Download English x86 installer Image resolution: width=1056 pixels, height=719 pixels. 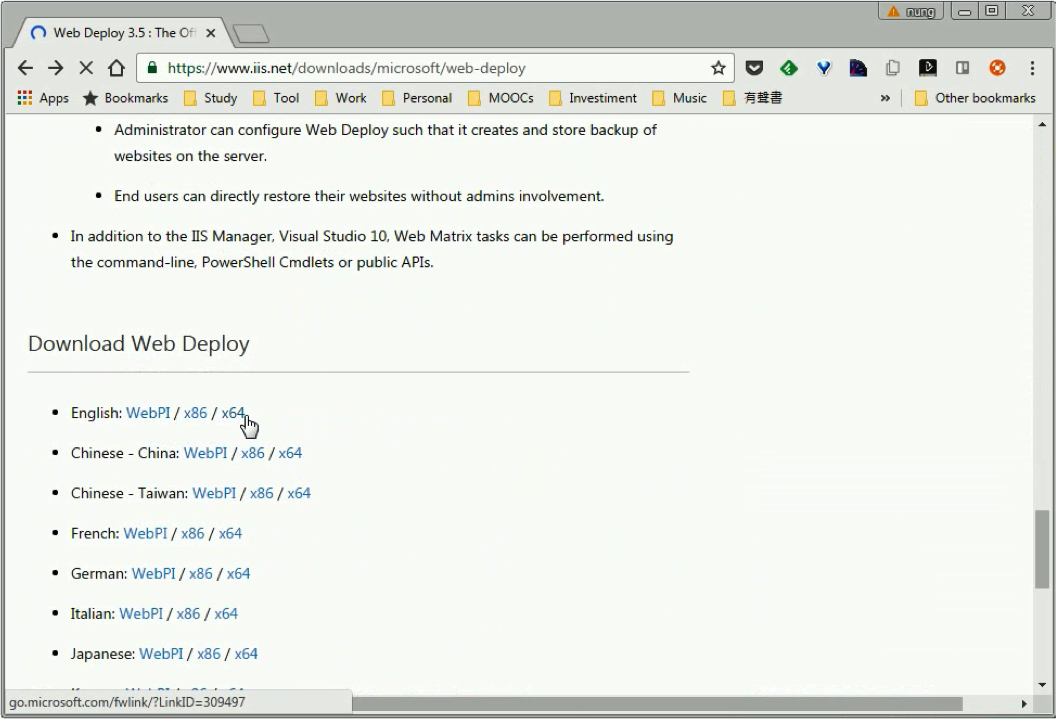point(195,413)
